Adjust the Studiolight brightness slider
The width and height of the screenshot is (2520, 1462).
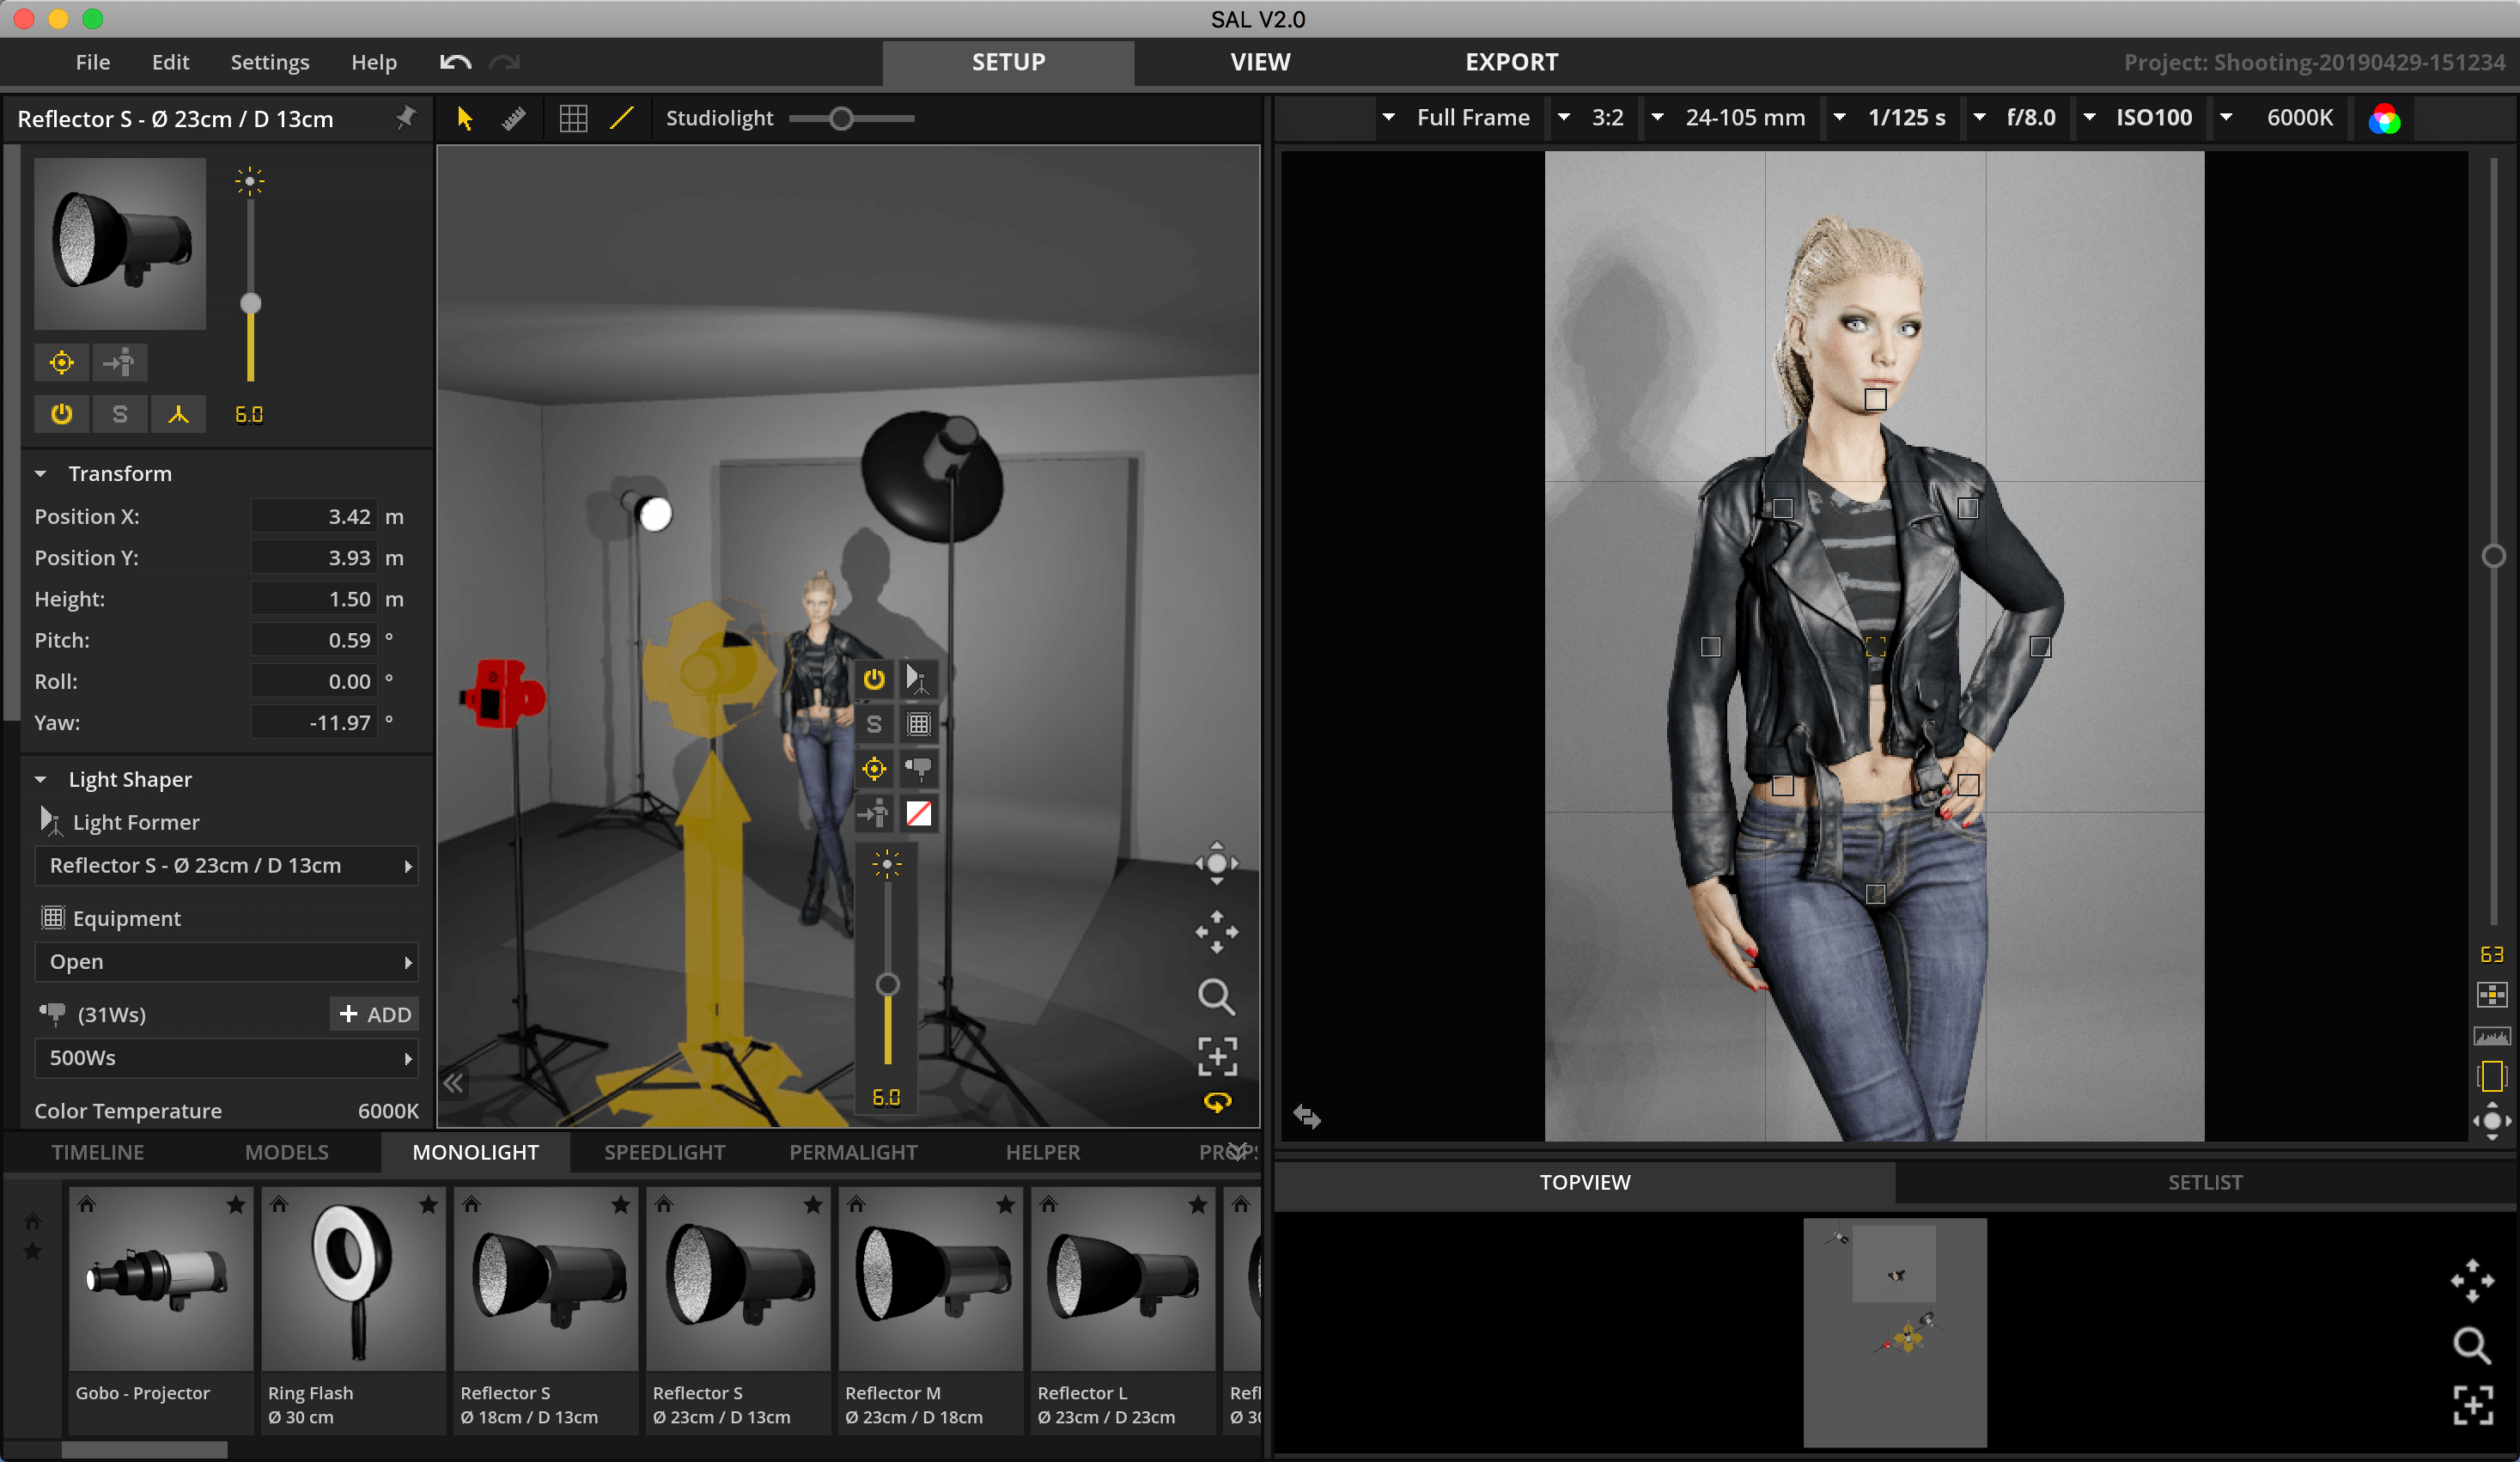pos(851,118)
